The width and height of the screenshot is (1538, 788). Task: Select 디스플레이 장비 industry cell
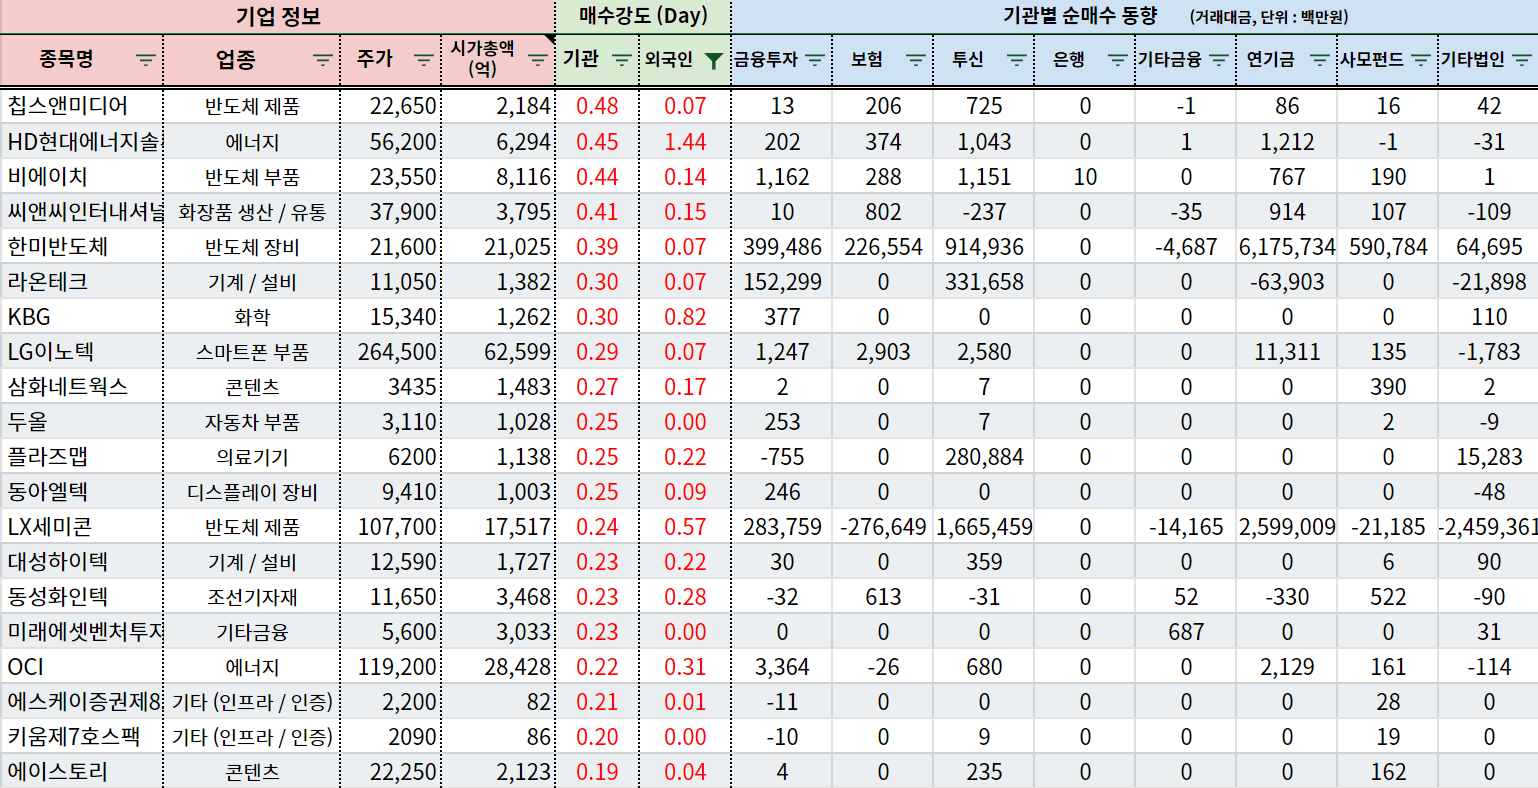pos(252,491)
